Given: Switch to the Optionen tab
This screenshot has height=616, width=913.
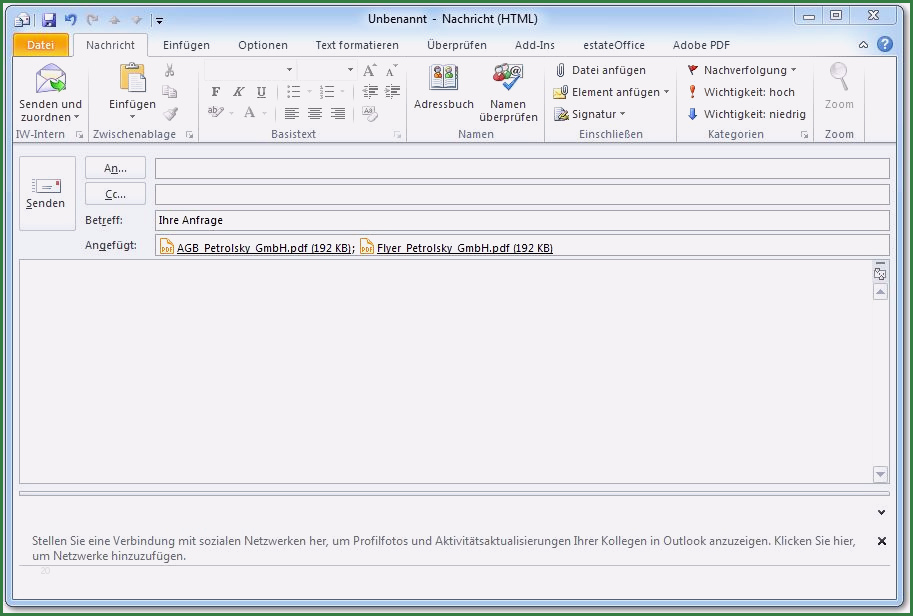Looking at the screenshot, I should click(263, 45).
